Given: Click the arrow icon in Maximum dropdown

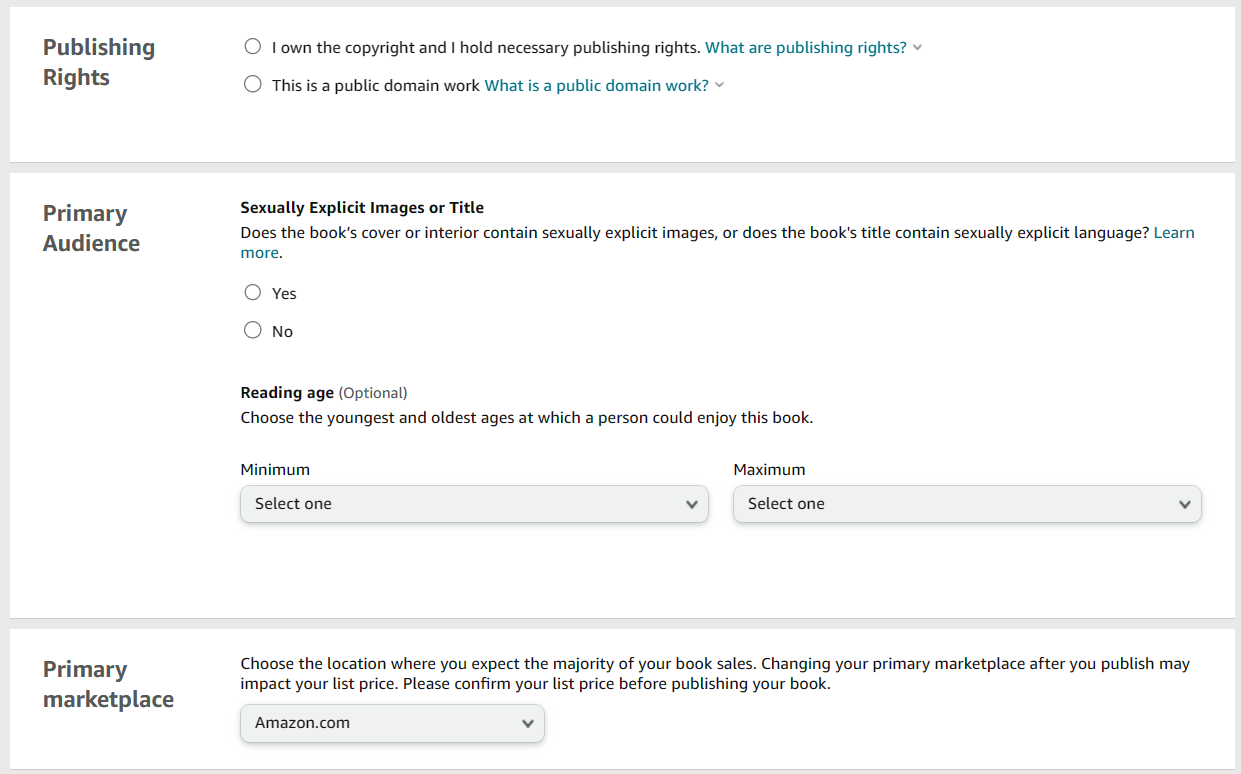Looking at the screenshot, I should (x=1185, y=505).
